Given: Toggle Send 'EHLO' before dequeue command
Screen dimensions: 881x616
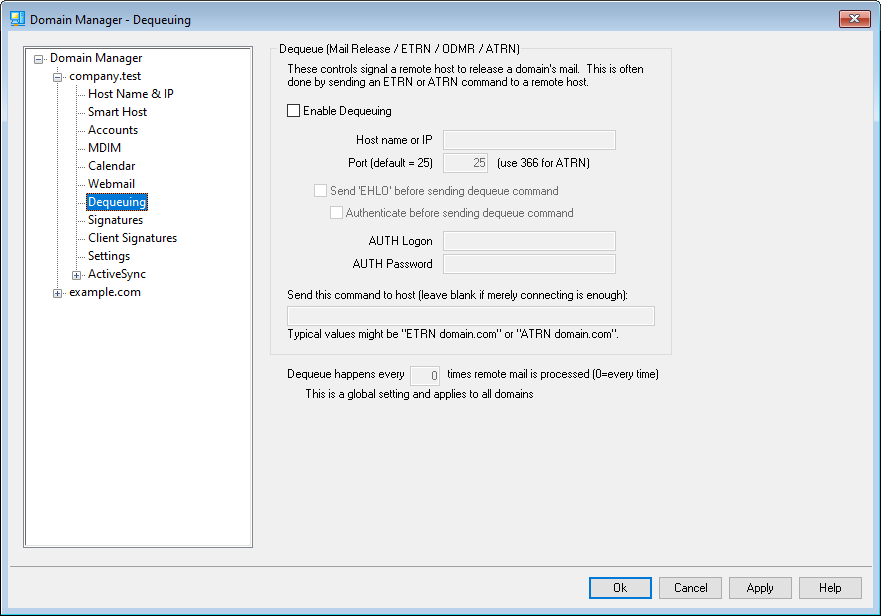Looking at the screenshot, I should point(320,191).
